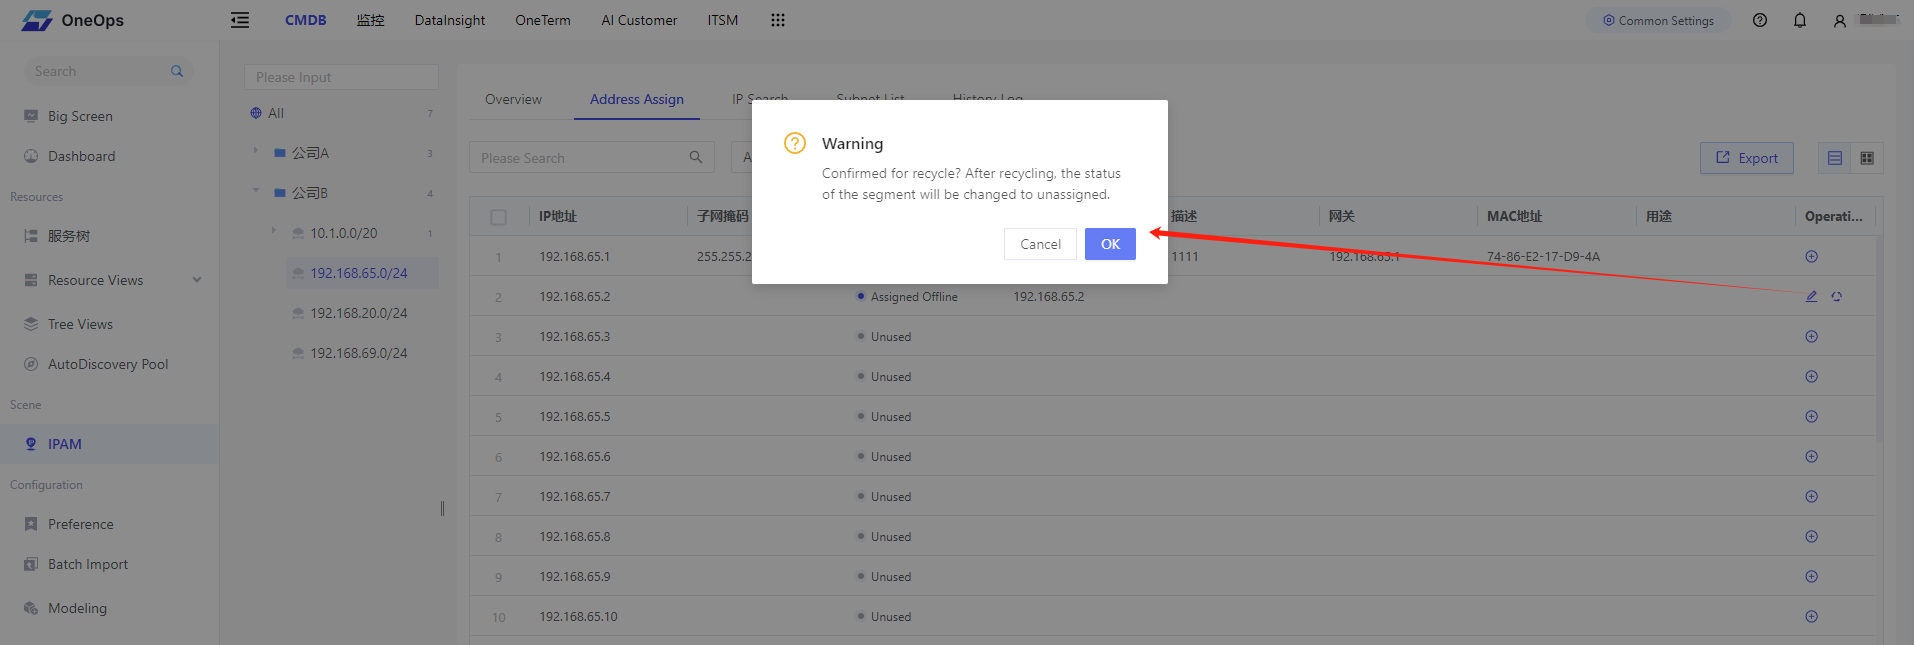Open OneTerm top menu
The image size is (1914, 645).
[x=543, y=20]
